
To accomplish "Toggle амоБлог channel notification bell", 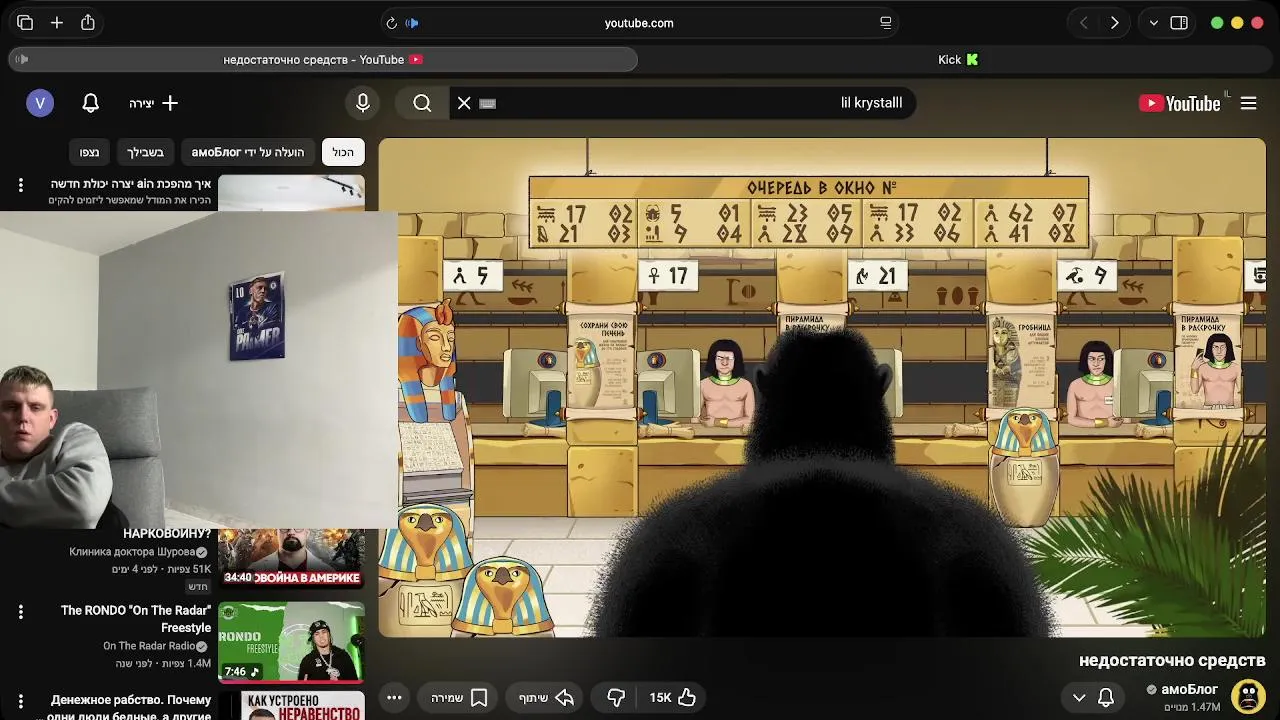I will 1106,698.
